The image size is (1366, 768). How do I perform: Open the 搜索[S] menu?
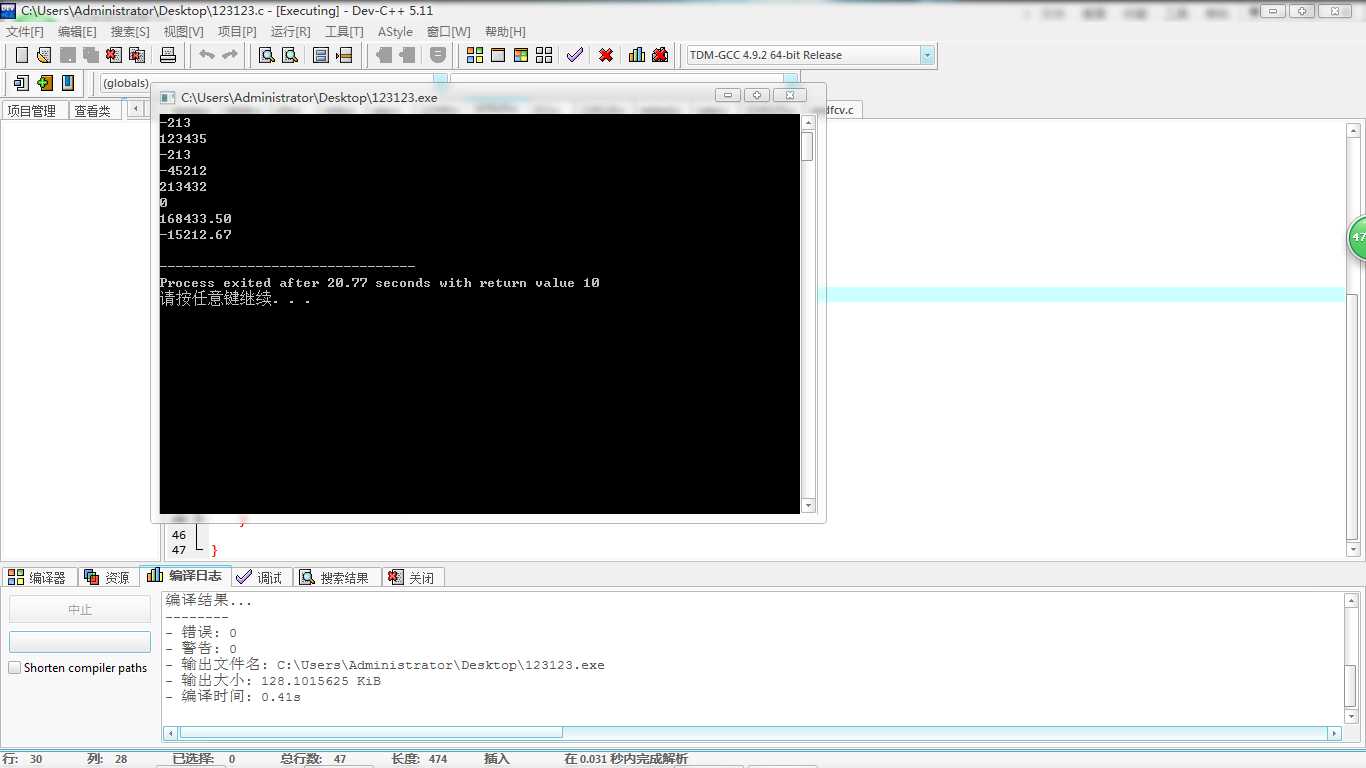[x=130, y=32]
